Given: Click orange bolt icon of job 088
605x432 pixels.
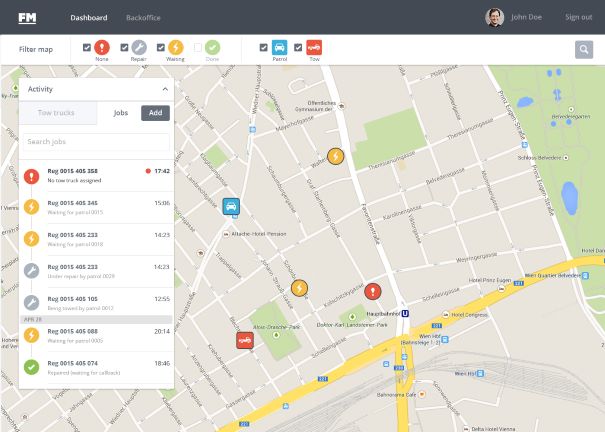Looking at the screenshot, I should (x=31, y=335).
